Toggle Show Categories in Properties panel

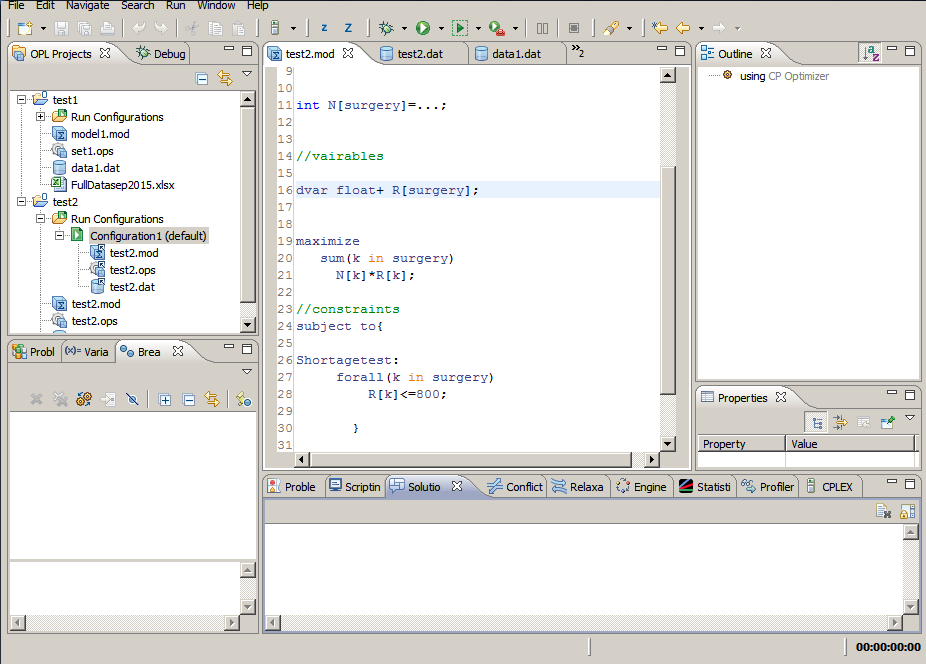click(817, 422)
